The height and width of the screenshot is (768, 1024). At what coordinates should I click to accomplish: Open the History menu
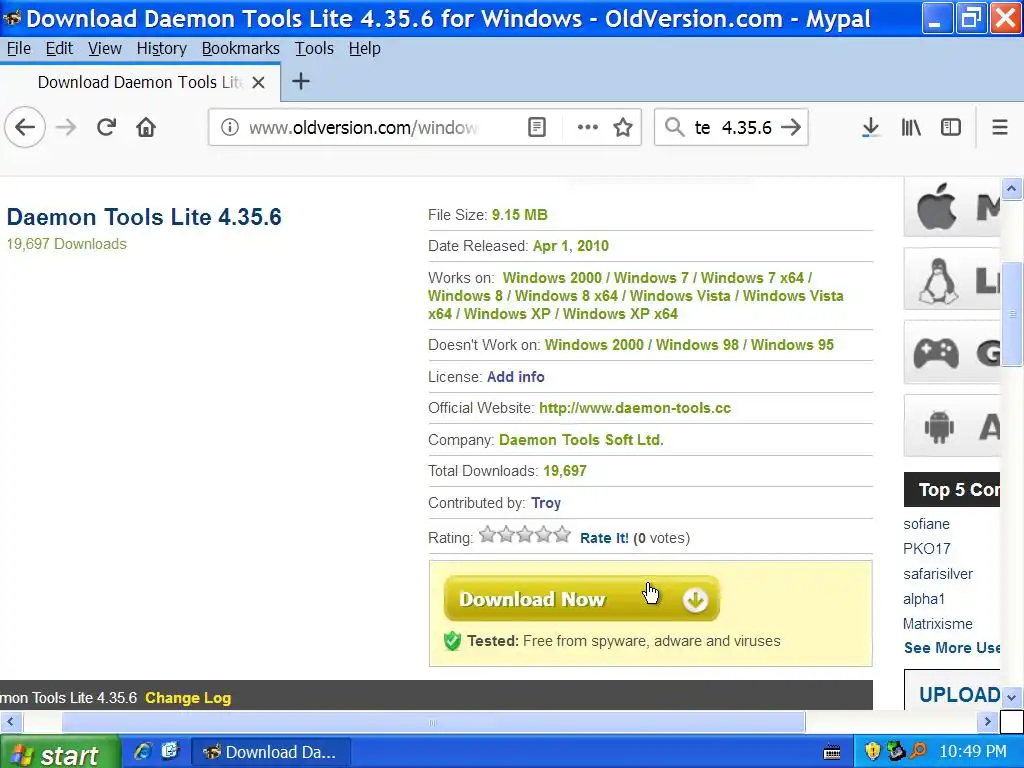(x=161, y=48)
